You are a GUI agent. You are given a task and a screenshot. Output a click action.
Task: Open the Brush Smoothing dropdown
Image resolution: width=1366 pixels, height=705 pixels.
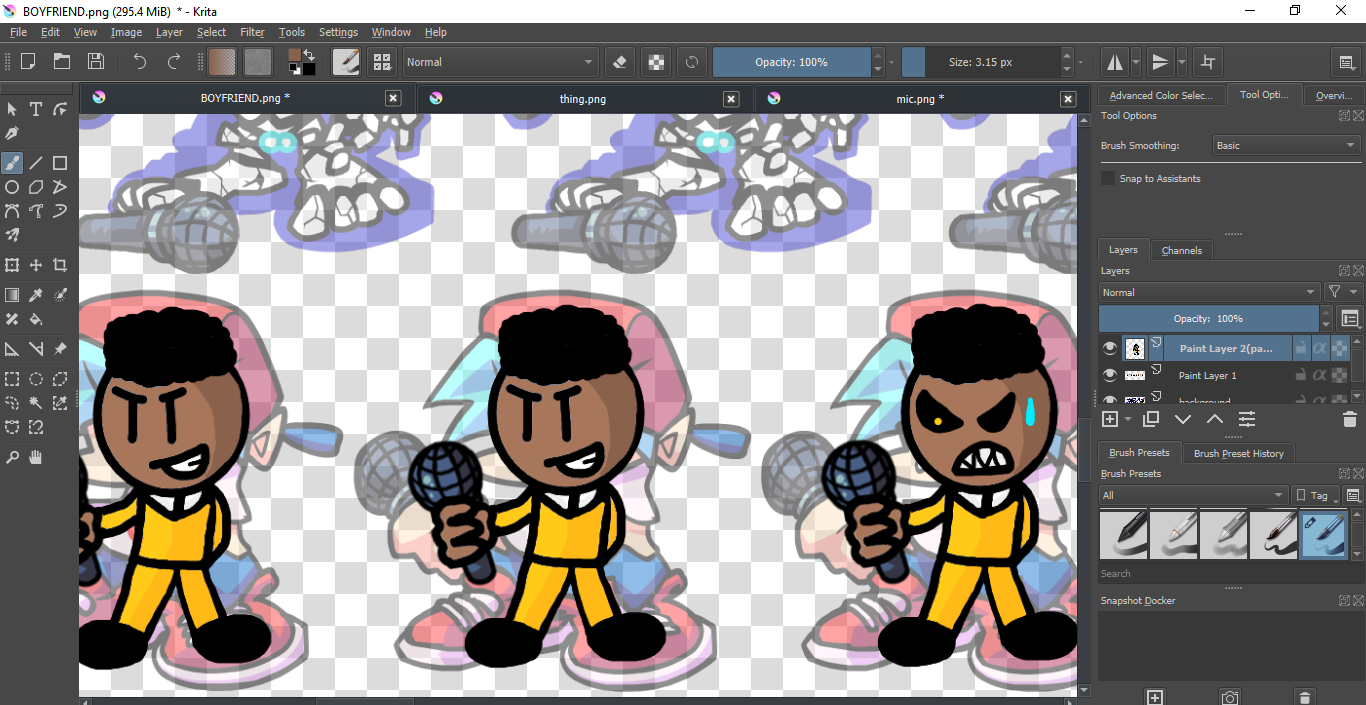coord(1286,145)
